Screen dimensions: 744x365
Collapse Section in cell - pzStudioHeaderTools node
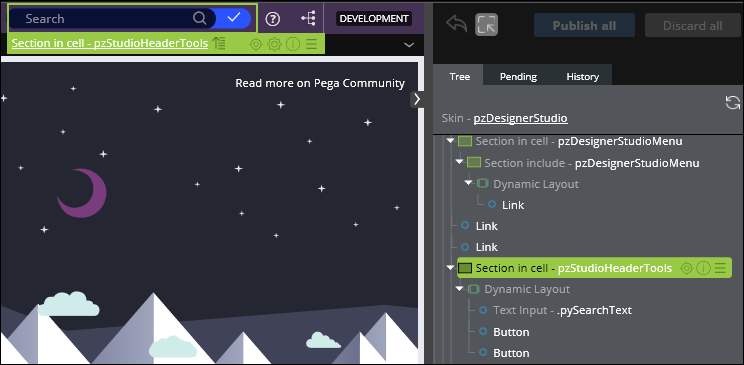(450, 268)
